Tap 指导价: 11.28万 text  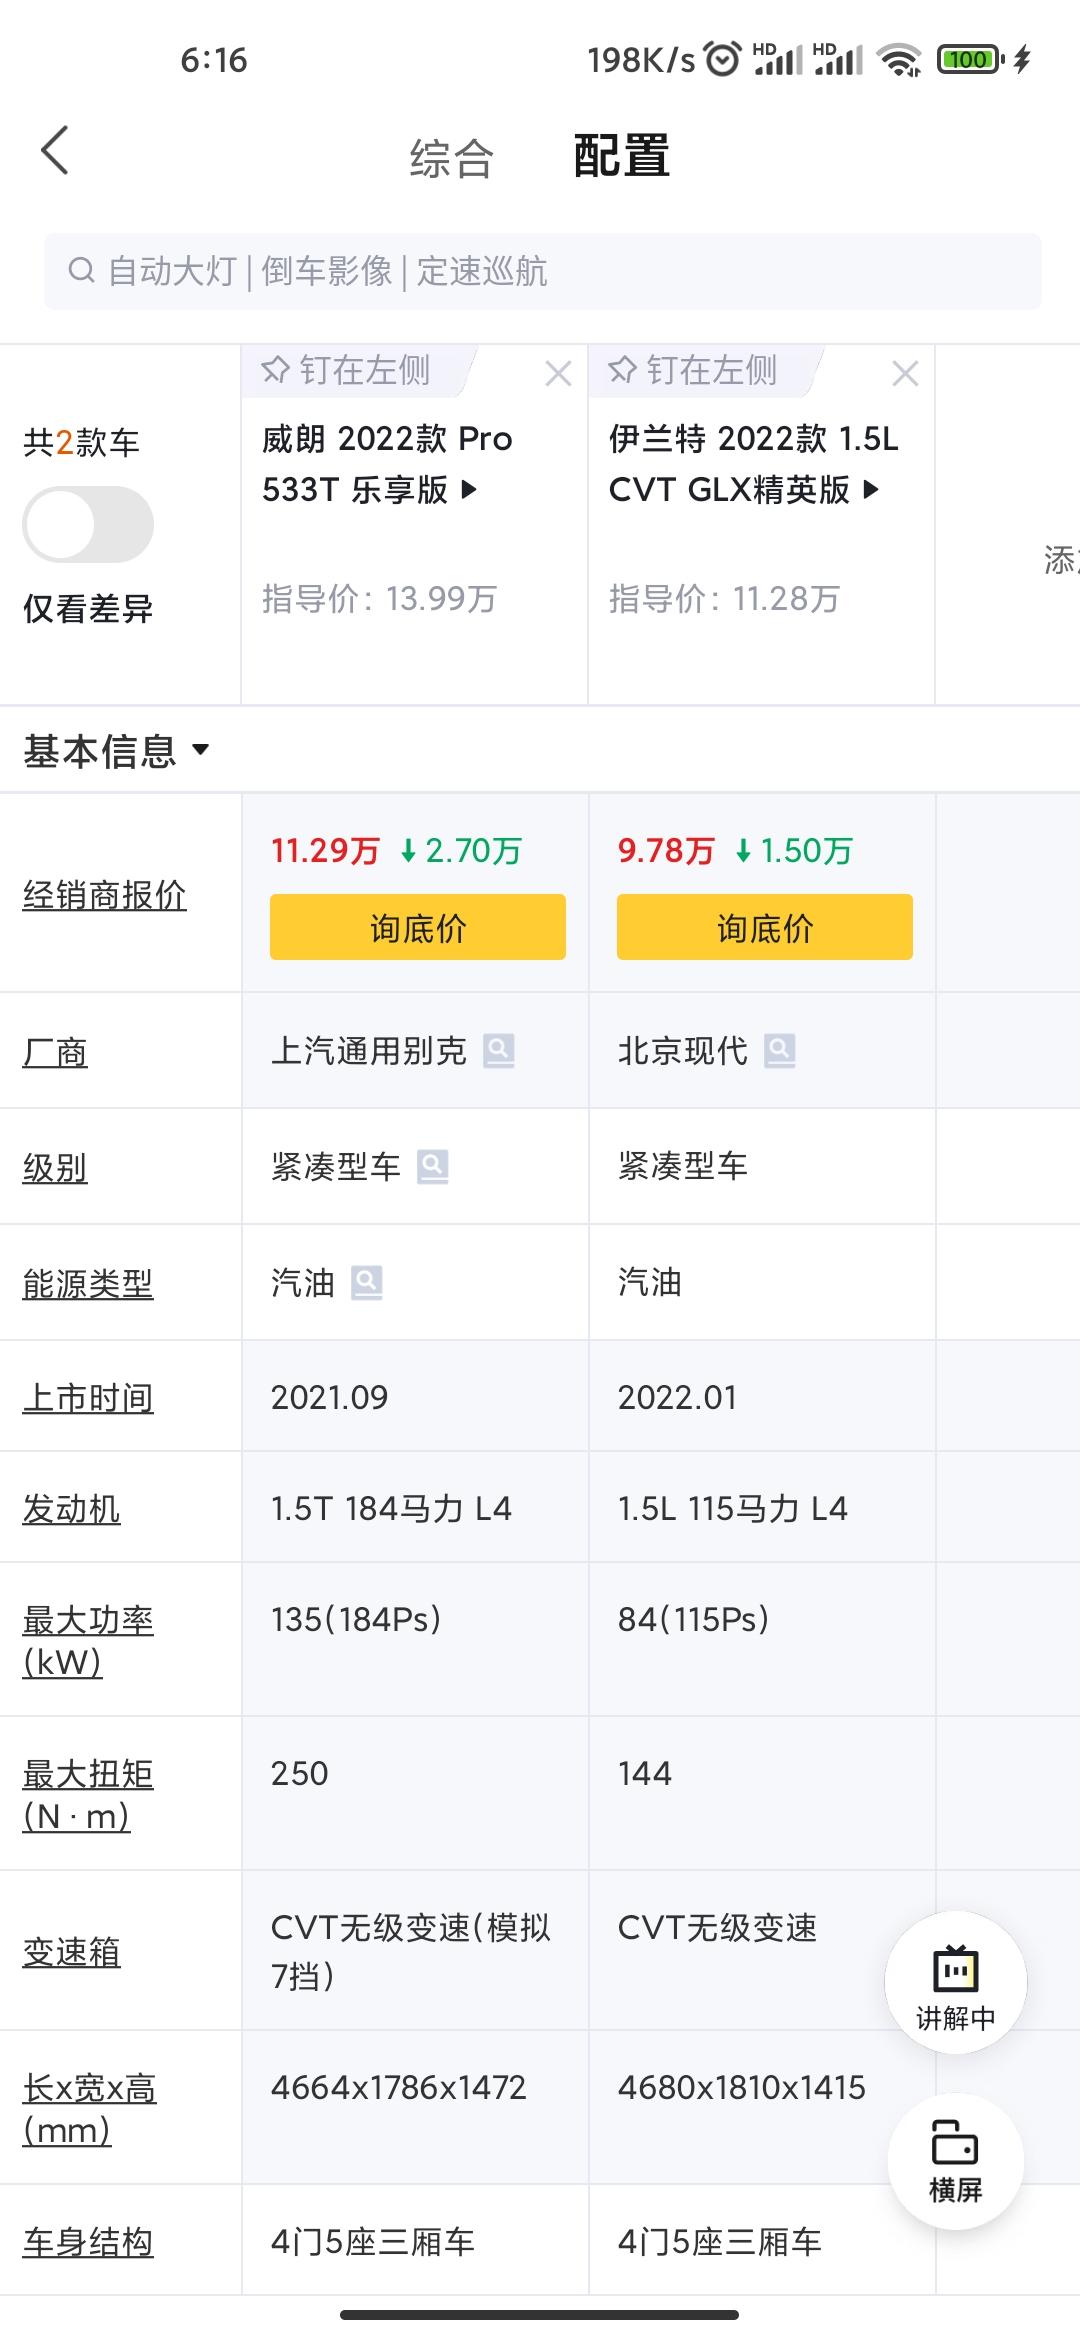(724, 598)
